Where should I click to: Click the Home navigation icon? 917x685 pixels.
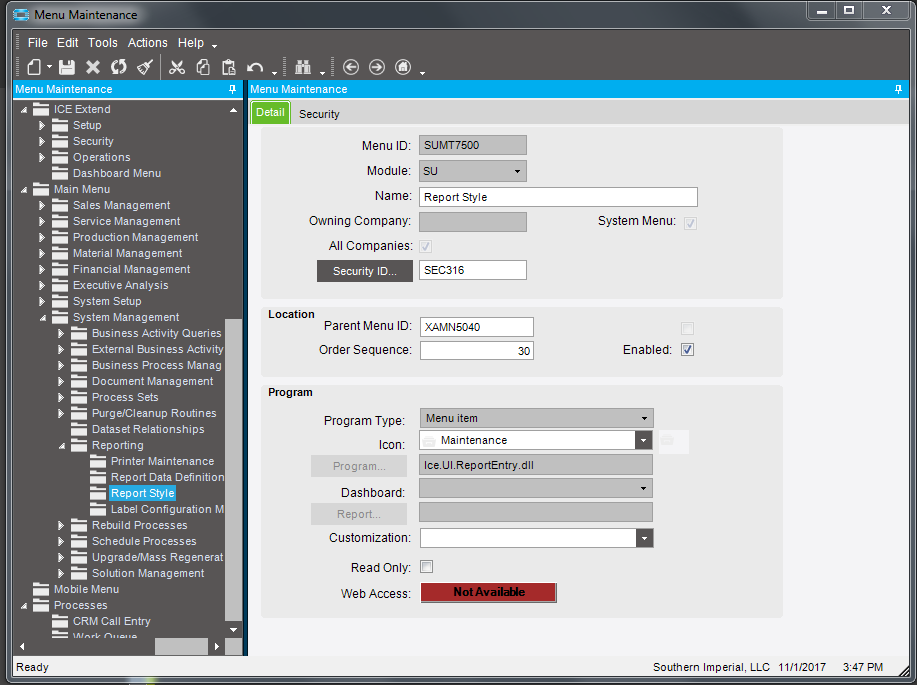403,67
